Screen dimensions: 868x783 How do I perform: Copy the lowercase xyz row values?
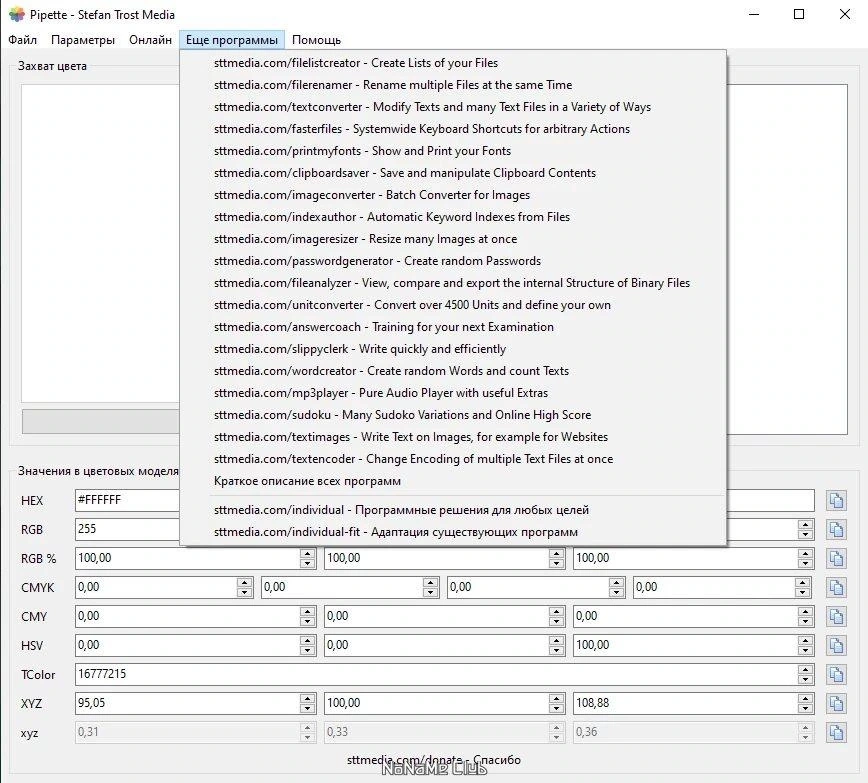pos(836,733)
